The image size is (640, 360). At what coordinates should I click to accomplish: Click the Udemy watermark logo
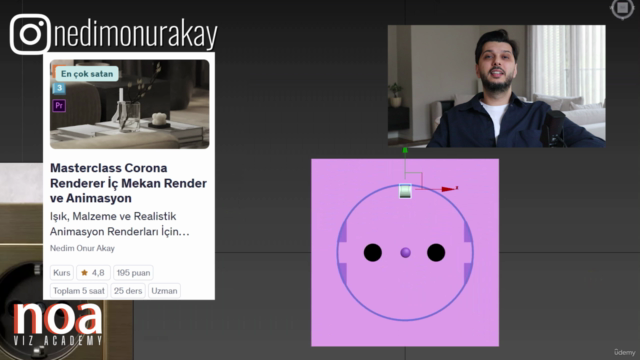(x=624, y=352)
